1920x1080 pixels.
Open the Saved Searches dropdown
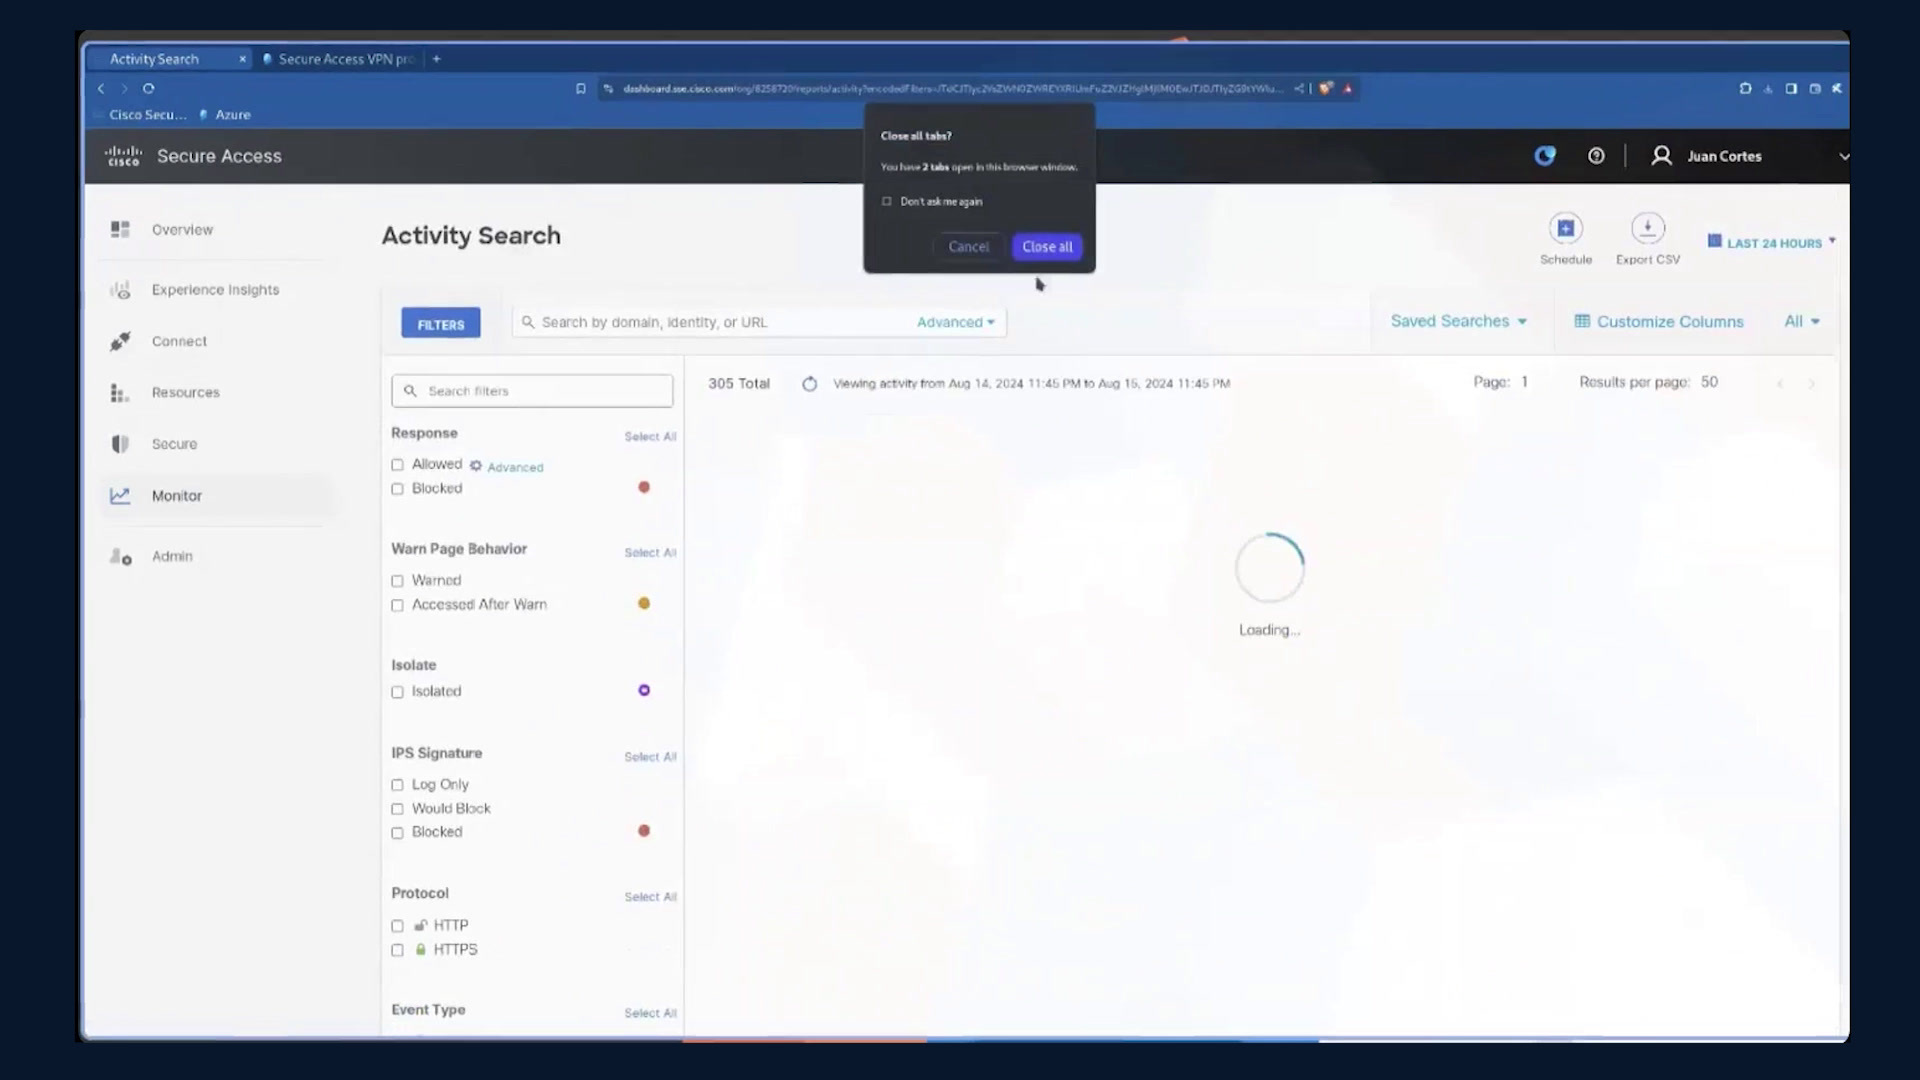point(1458,321)
